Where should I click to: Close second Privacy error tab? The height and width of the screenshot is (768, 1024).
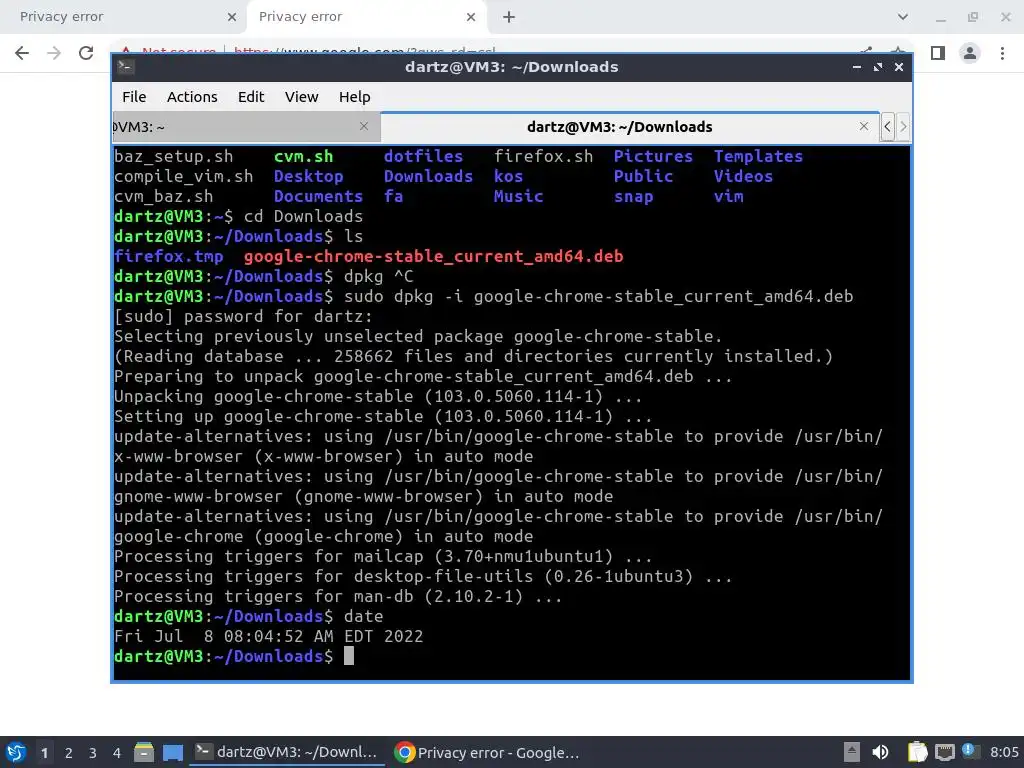pyautogui.click(x=471, y=17)
